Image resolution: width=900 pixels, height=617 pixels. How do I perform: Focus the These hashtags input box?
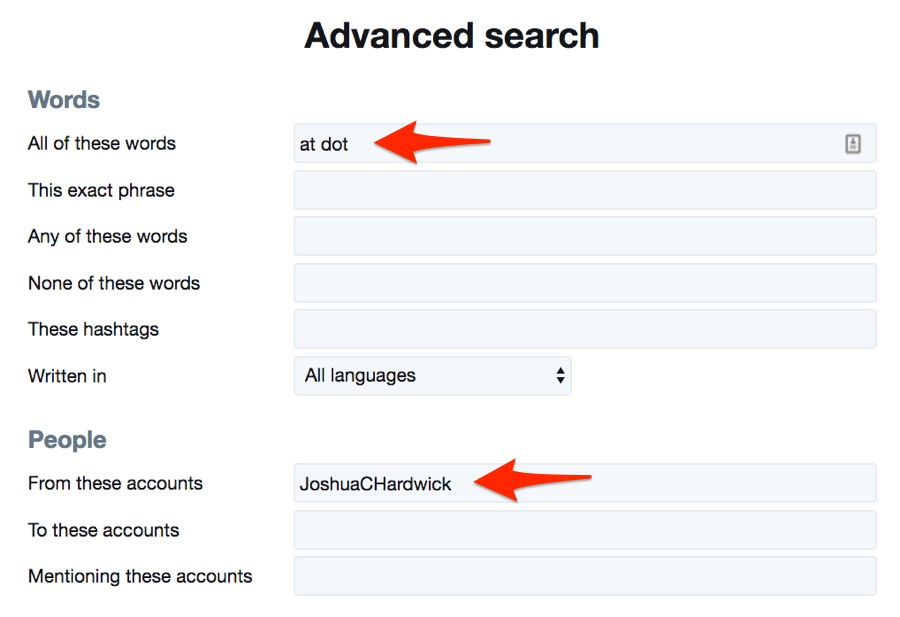click(x=584, y=329)
